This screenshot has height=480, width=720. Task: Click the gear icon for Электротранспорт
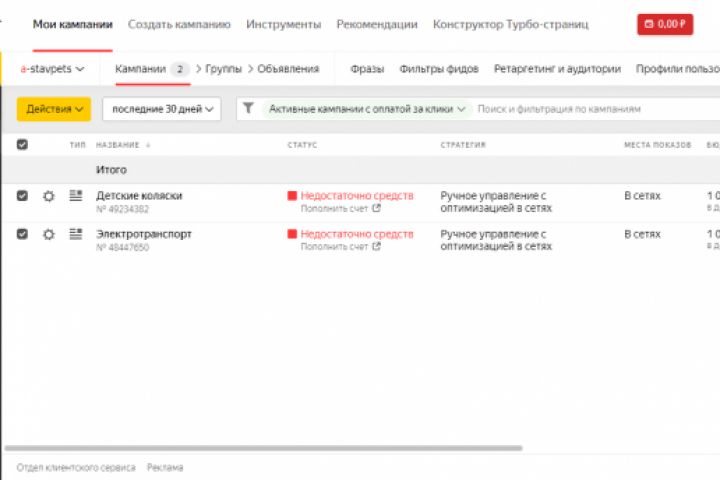[48, 234]
